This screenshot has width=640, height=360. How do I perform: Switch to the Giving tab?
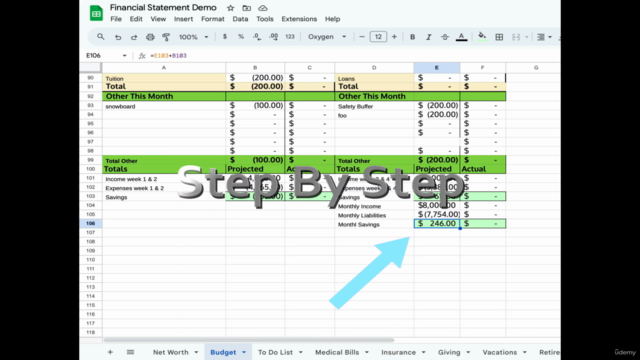coord(449,352)
